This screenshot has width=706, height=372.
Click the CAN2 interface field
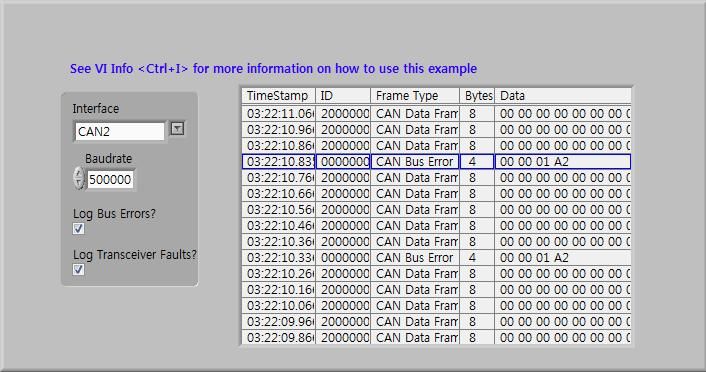[119, 132]
